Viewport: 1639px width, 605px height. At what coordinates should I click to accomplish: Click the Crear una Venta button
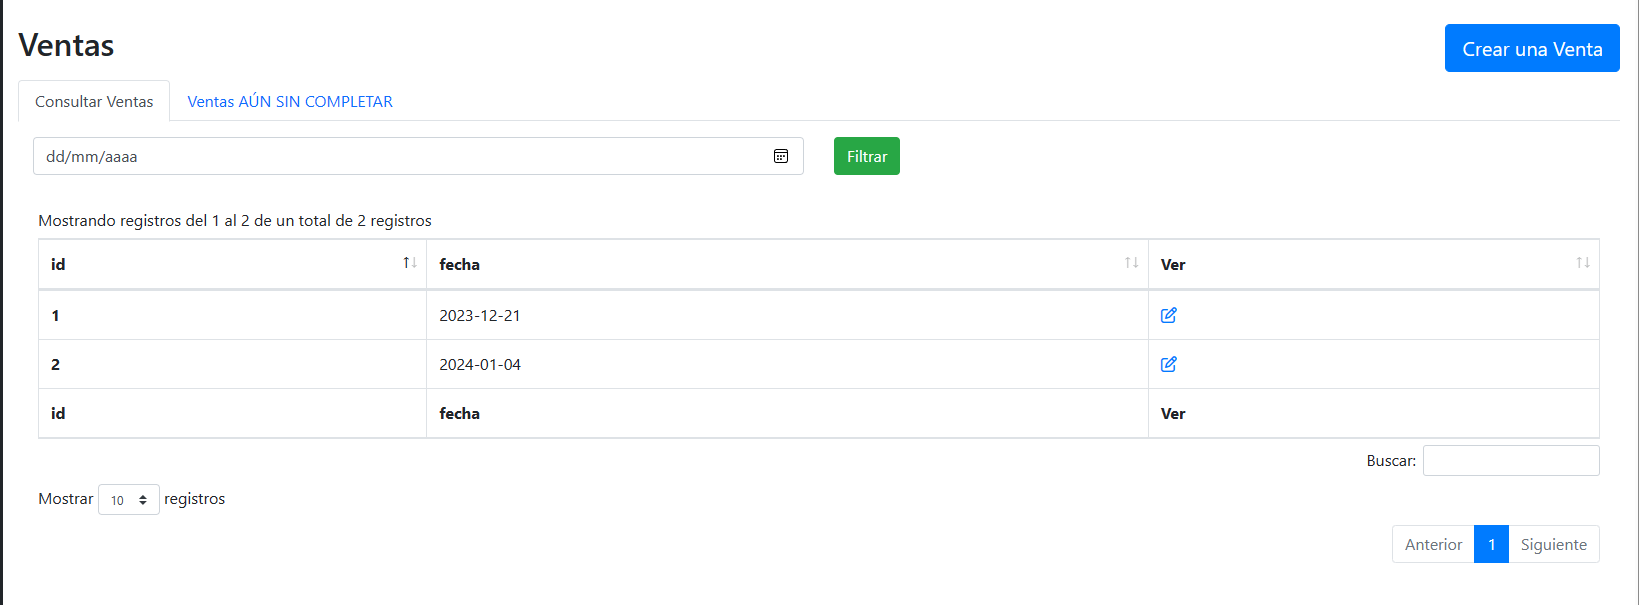(1532, 48)
